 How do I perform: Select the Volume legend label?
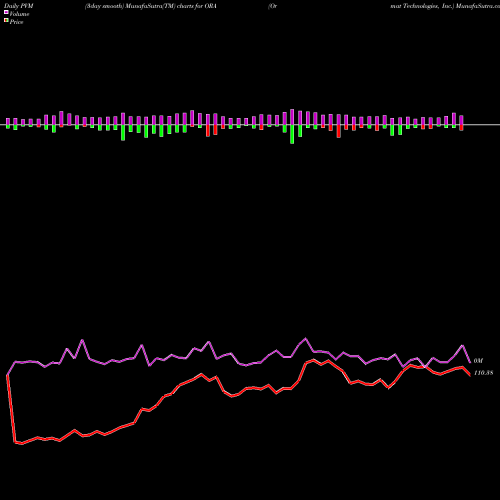click(x=19, y=14)
